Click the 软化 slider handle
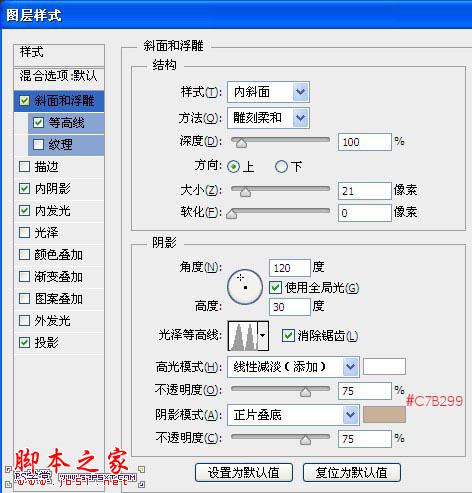 tap(232, 214)
